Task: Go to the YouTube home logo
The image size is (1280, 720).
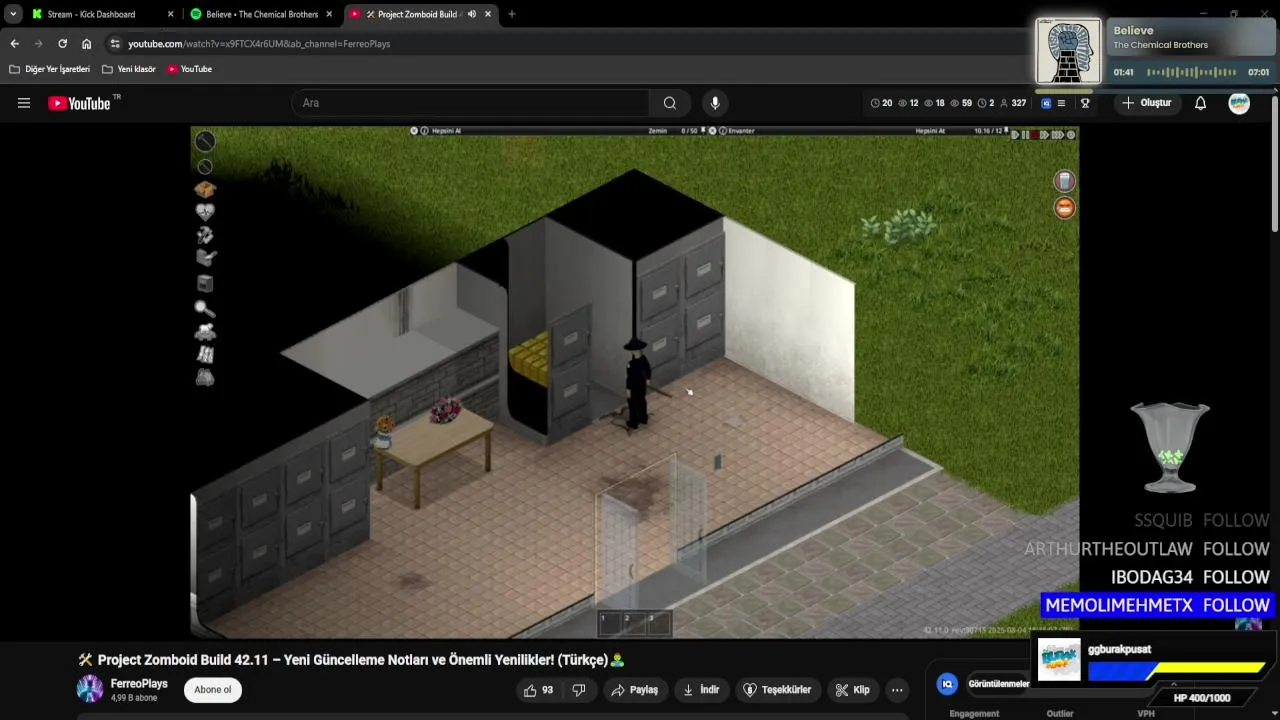Action: 79,103
